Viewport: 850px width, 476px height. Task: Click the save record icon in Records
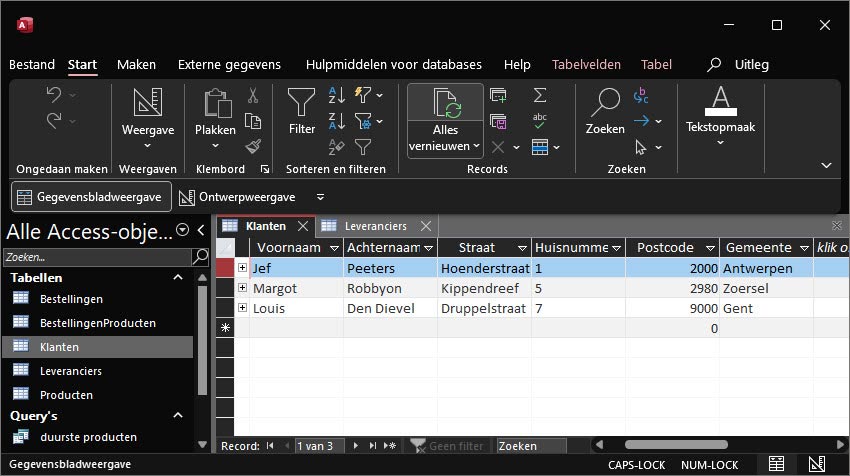click(498, 121)
